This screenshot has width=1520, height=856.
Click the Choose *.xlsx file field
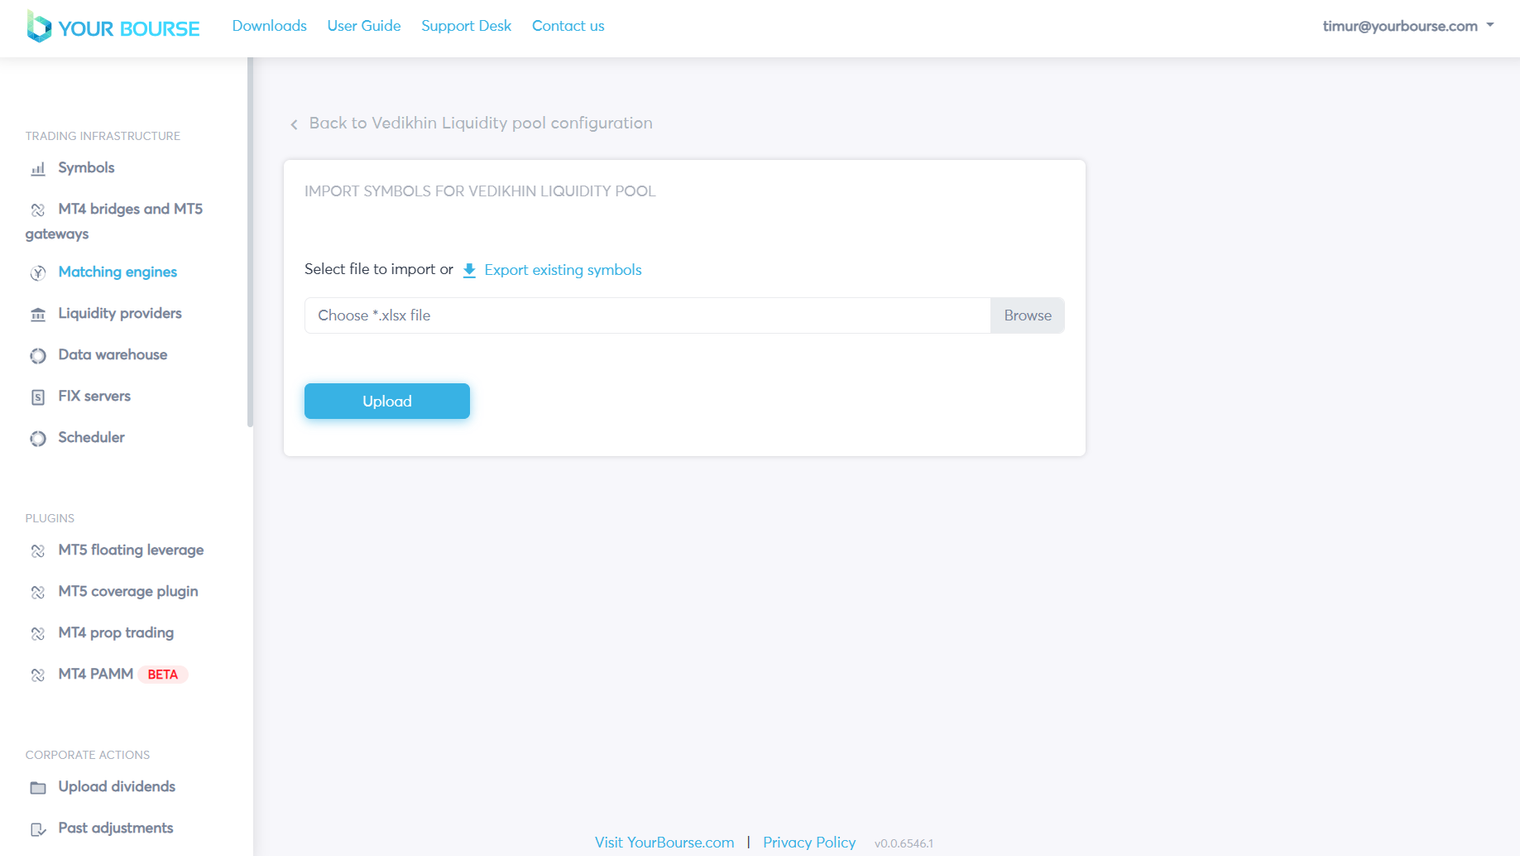[647, 315]
